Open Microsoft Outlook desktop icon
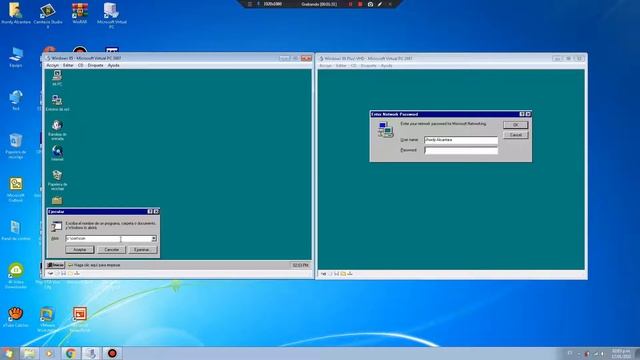 [x=16, y=189]
